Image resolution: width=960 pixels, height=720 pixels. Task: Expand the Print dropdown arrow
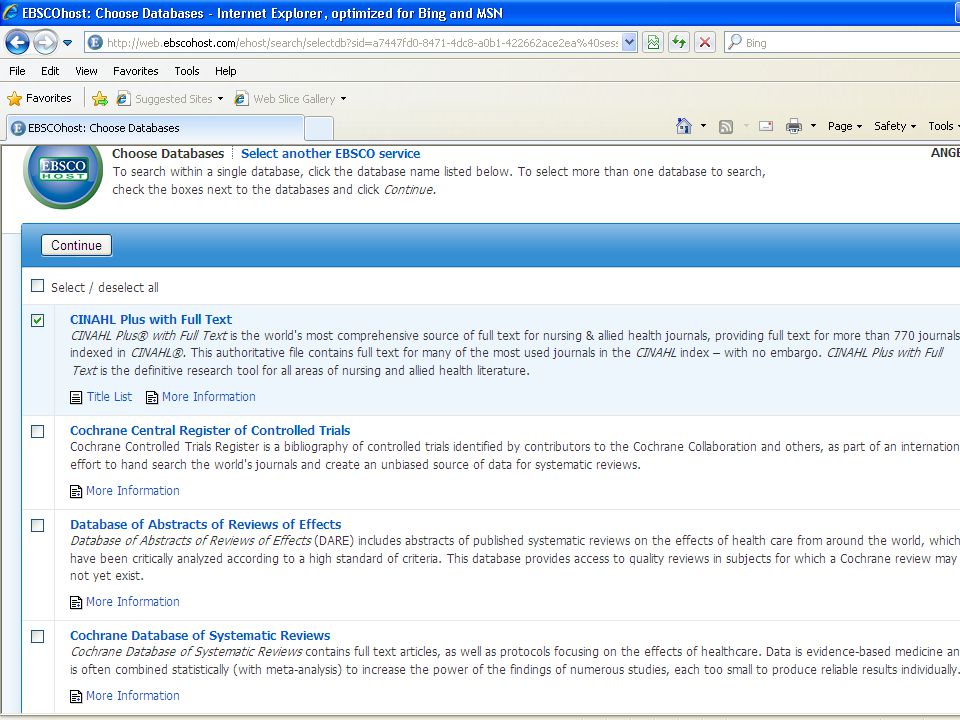tap(813, 126)
